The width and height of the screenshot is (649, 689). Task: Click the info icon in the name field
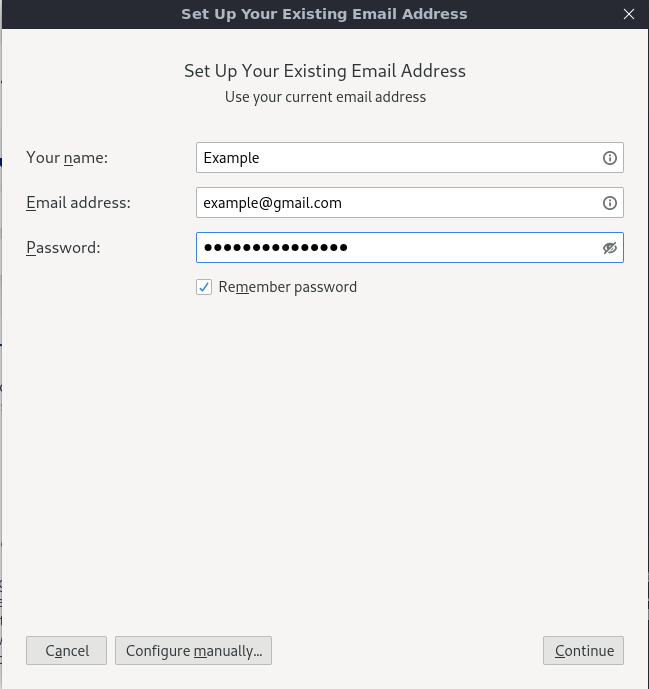609,158
